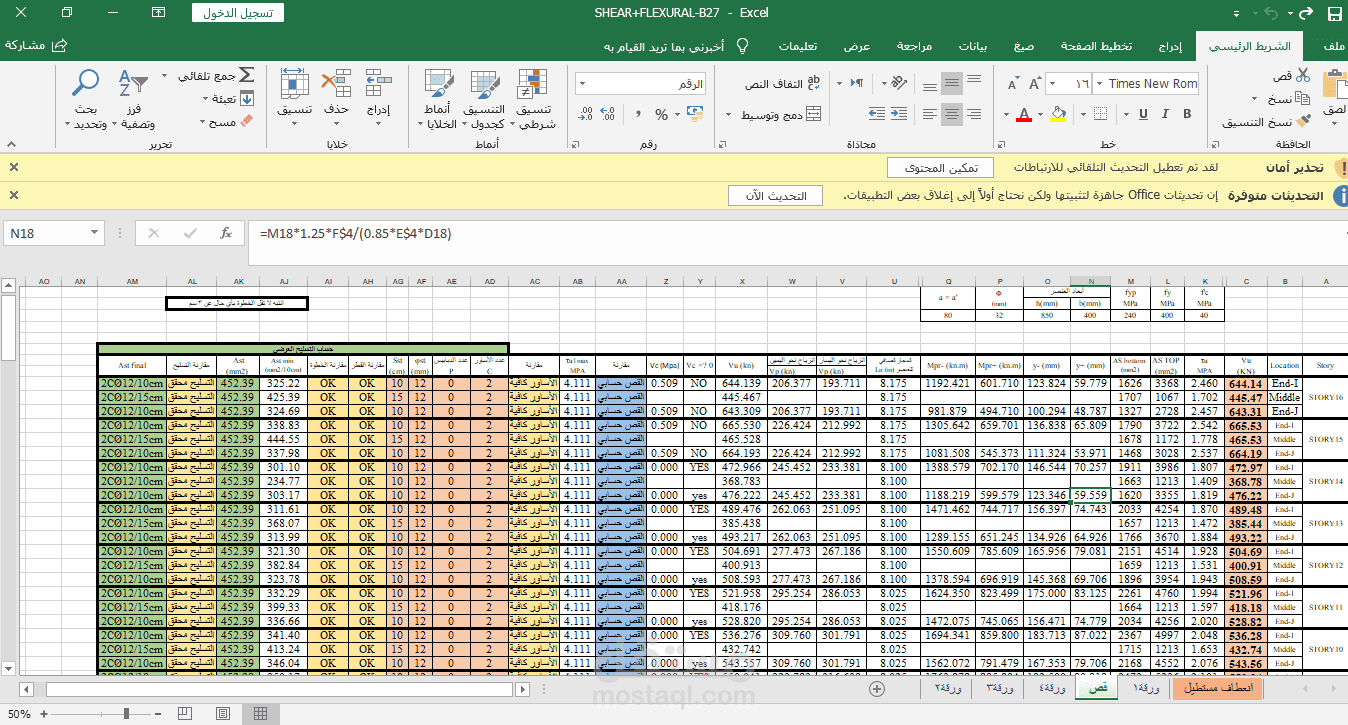Viewport: 1348px width, 725px height.
Task: Toggle center horizontal alignment
Action: pos(952,114)
